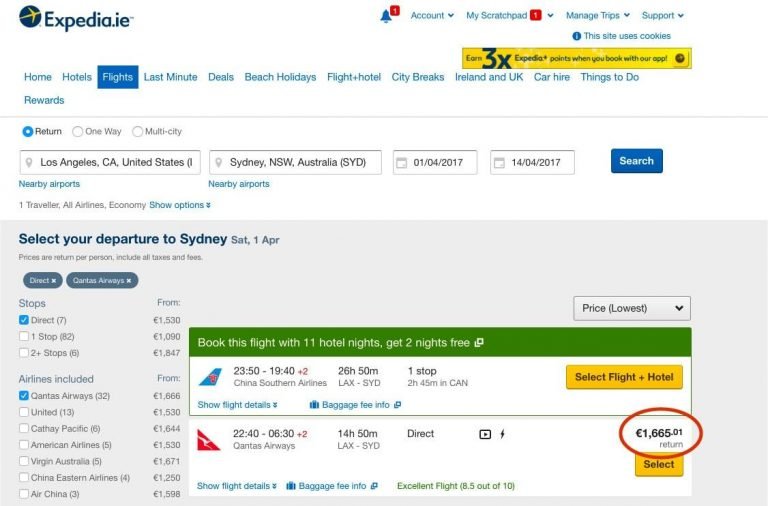
Task: Enable the United airline checkbox
Action: (24, 412)
